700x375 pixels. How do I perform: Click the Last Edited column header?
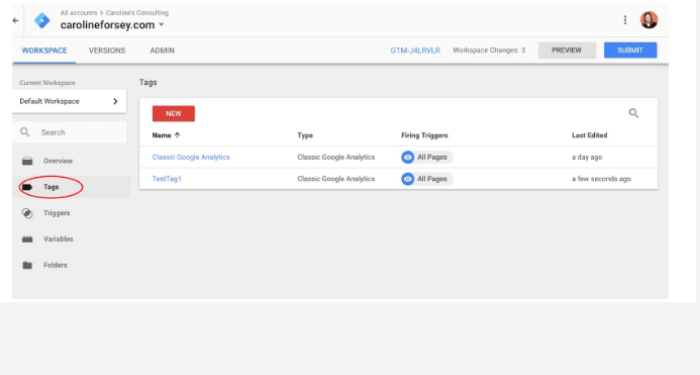[x=589, y=135]
